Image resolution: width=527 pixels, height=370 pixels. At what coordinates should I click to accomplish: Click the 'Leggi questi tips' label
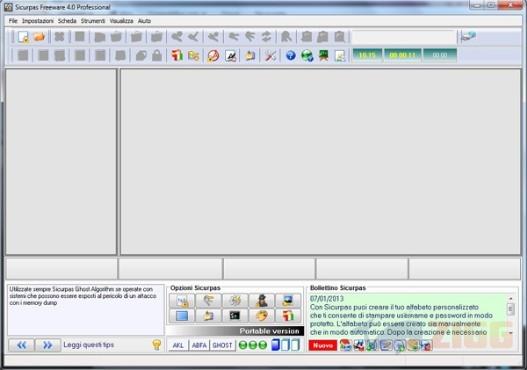[88, 345]
